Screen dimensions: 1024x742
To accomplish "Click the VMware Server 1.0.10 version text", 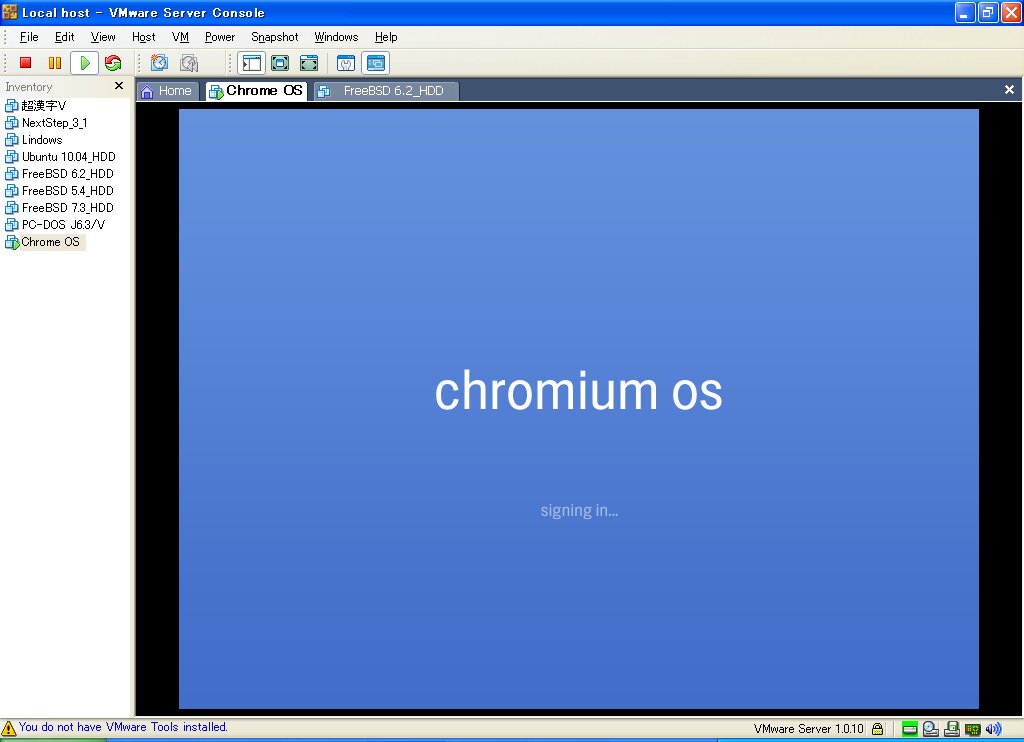I will (x=808, y=729).
